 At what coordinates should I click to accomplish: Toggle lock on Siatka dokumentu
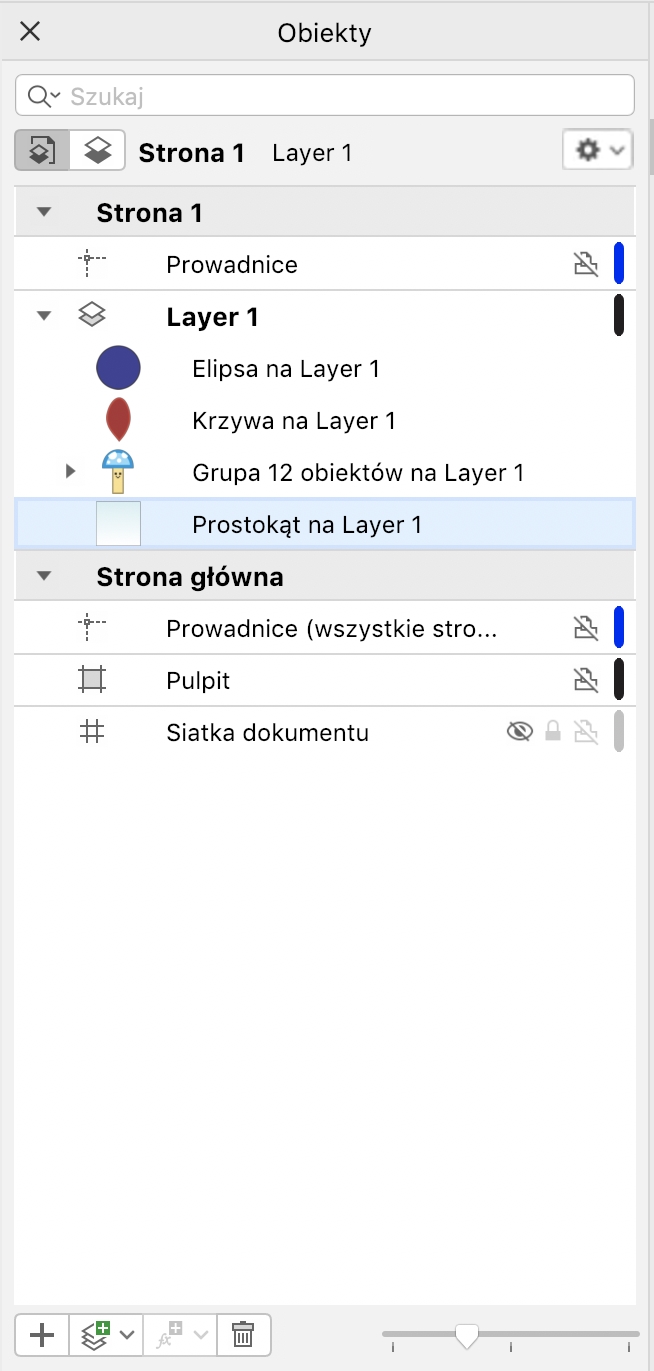coord(552,733)
